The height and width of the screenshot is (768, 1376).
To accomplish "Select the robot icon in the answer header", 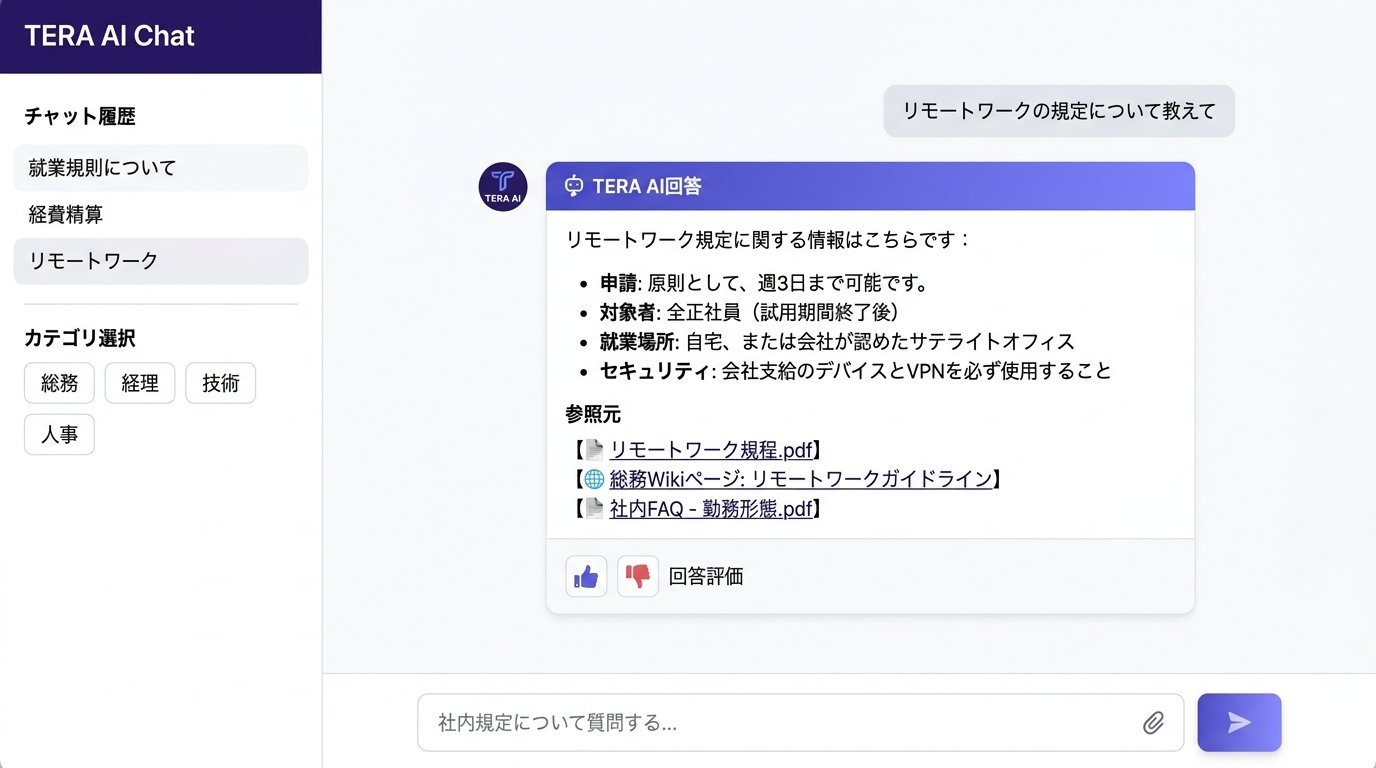I will [572, 186].
